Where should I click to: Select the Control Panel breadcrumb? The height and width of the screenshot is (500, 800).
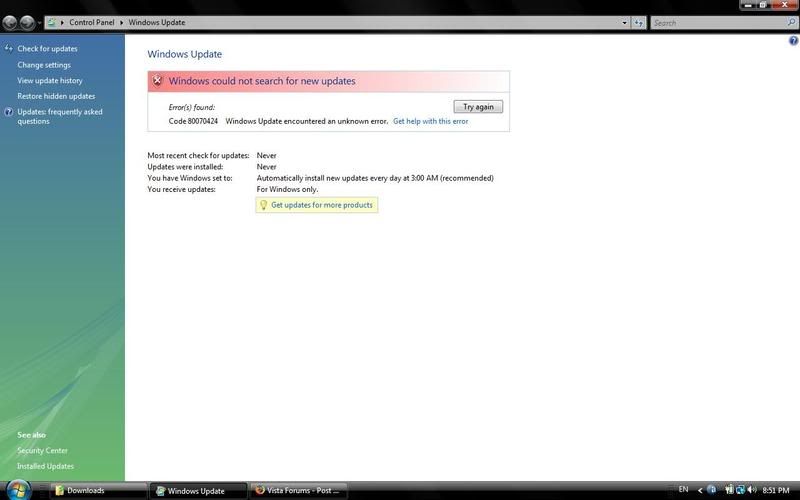(92, 22)
